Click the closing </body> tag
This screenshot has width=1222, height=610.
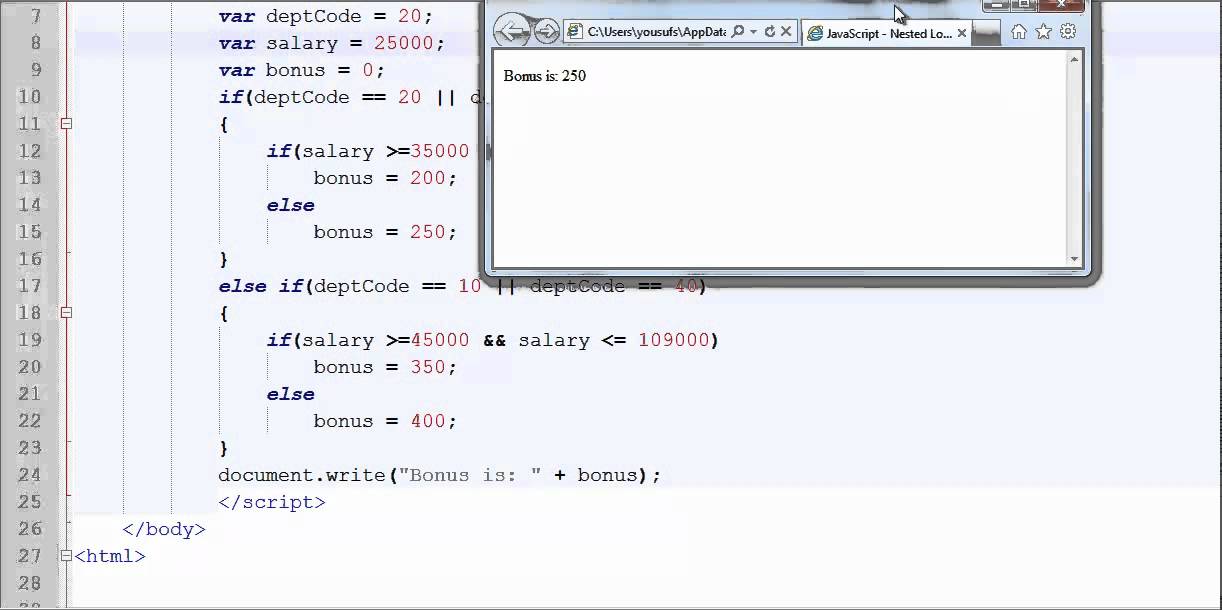pyautogui.click(x=164, y=529)
